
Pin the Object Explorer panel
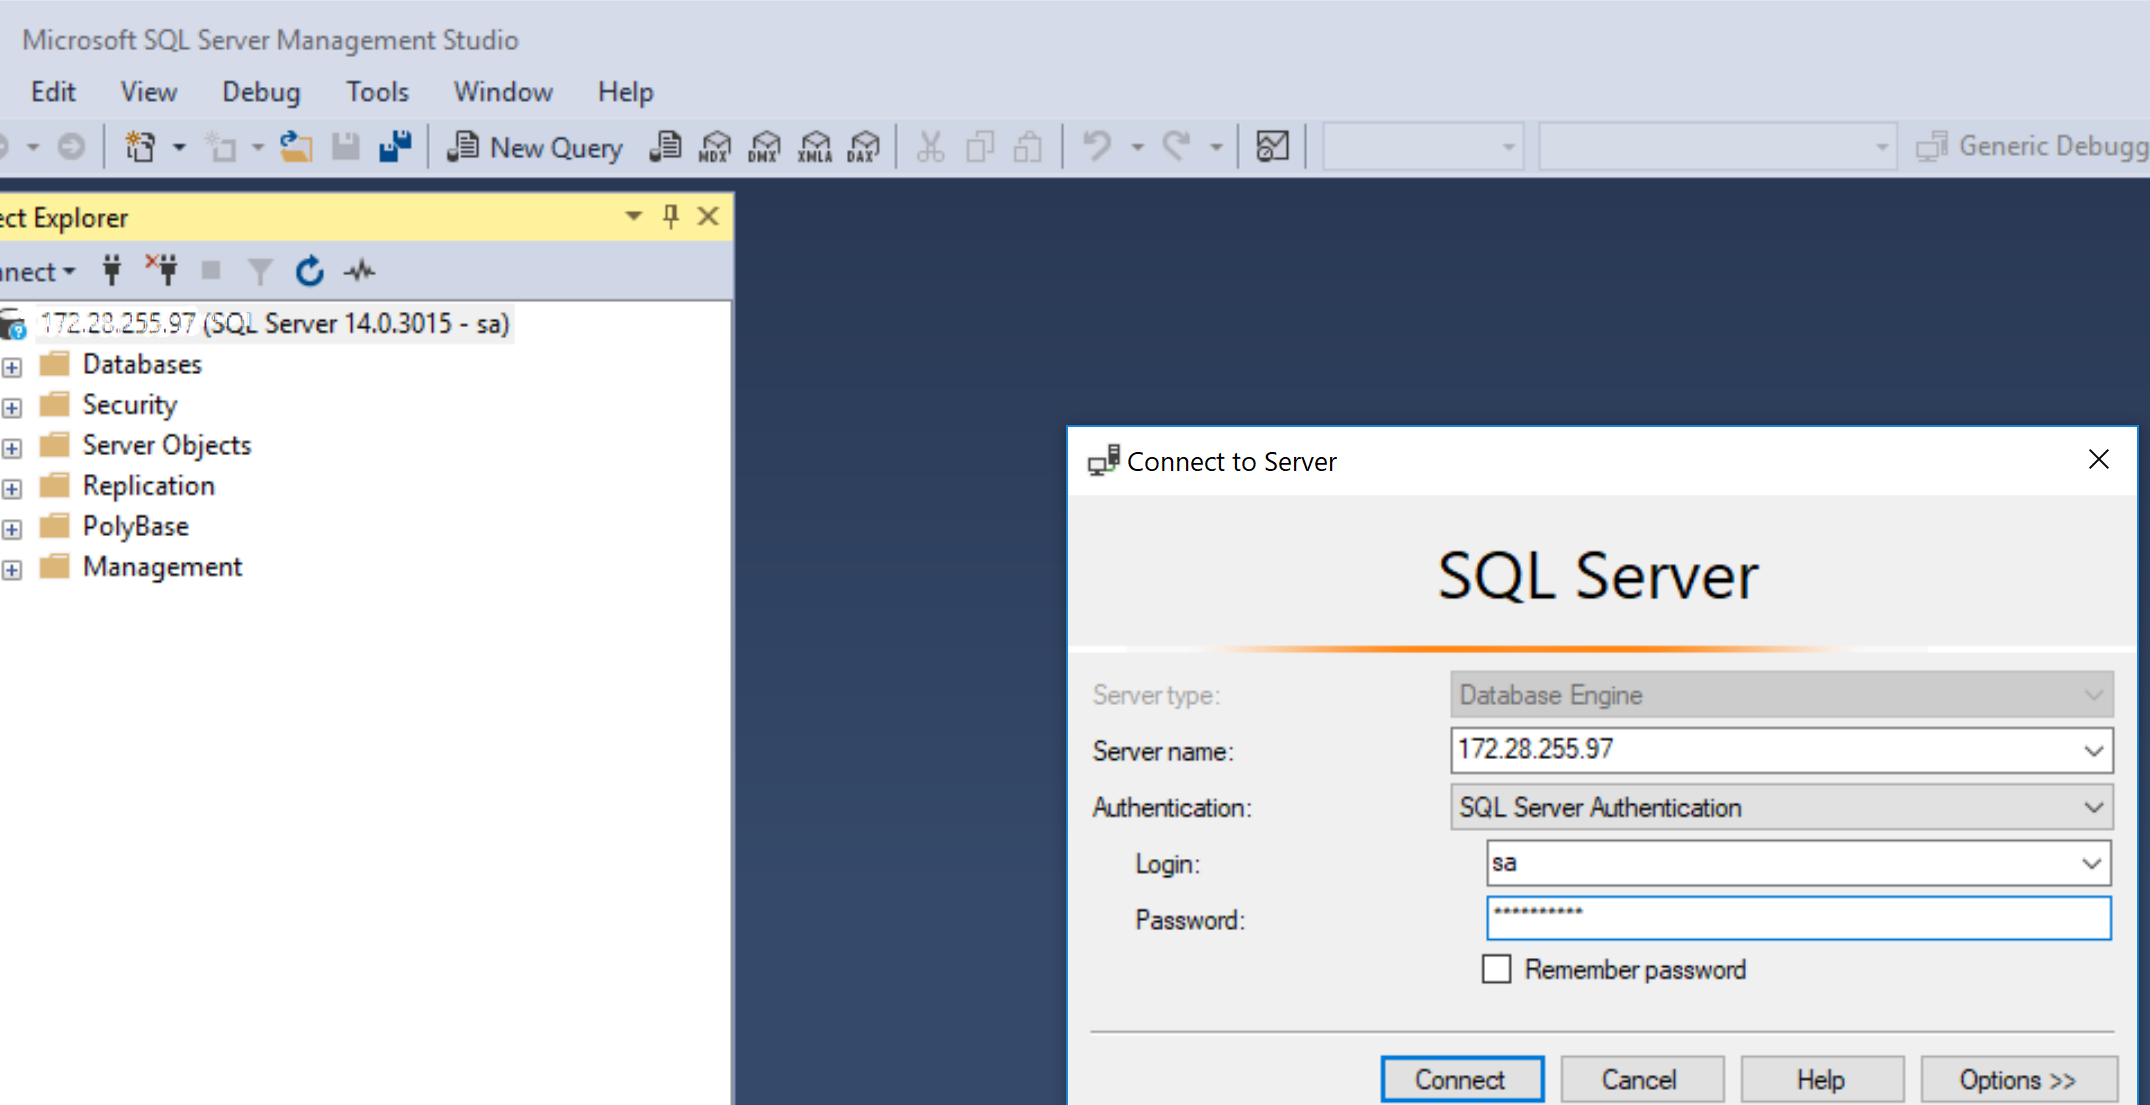(671, 216)
